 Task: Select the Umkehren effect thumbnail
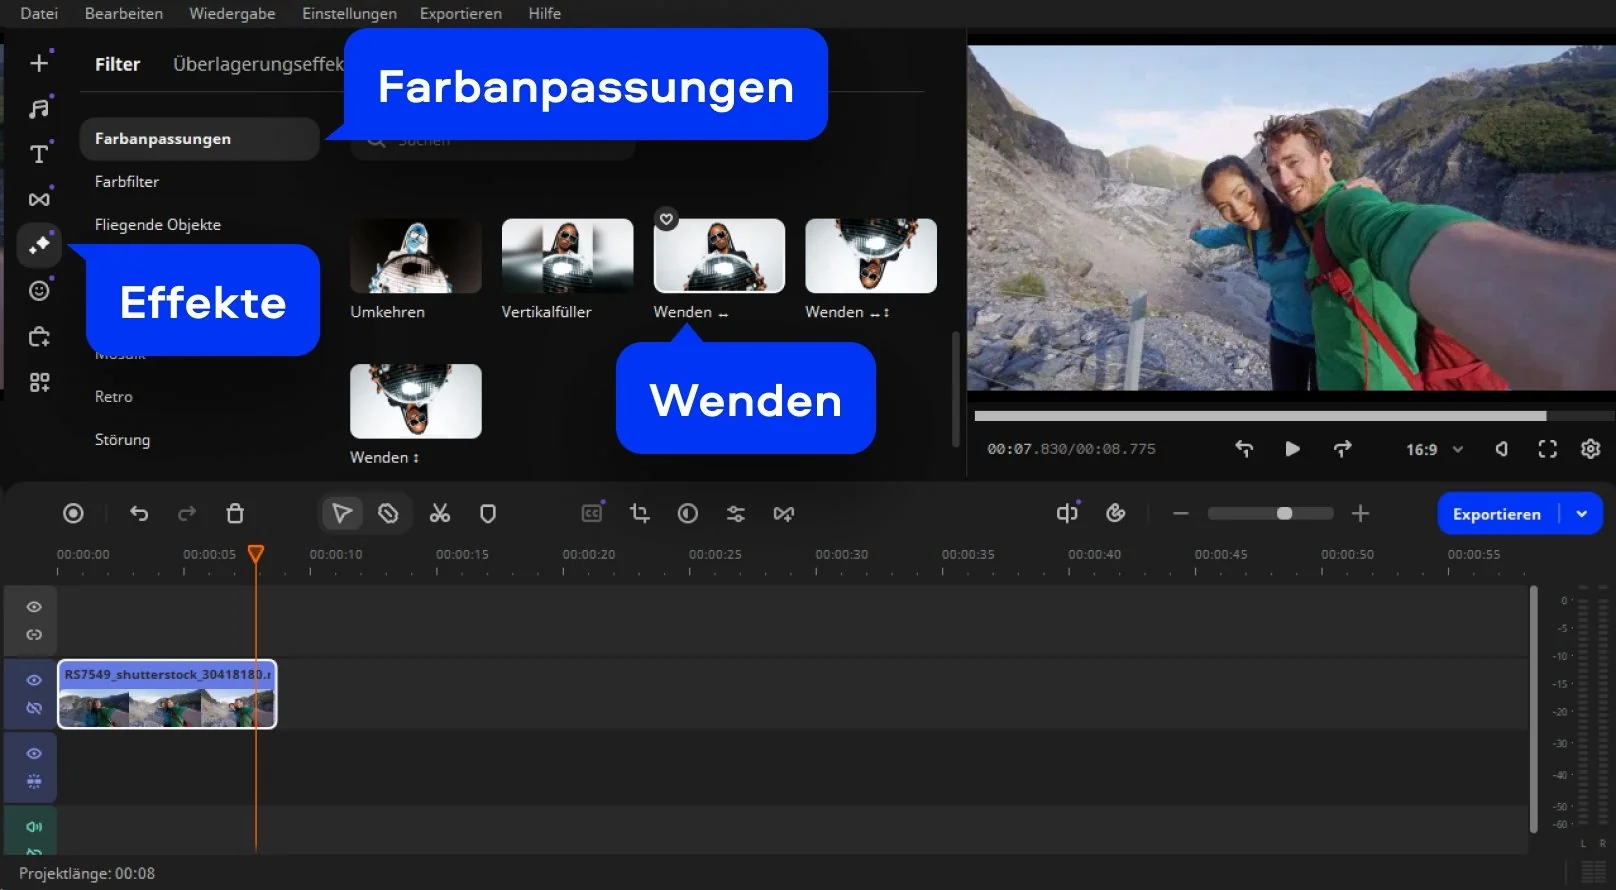pyautogui.click(x=416, y=256)
